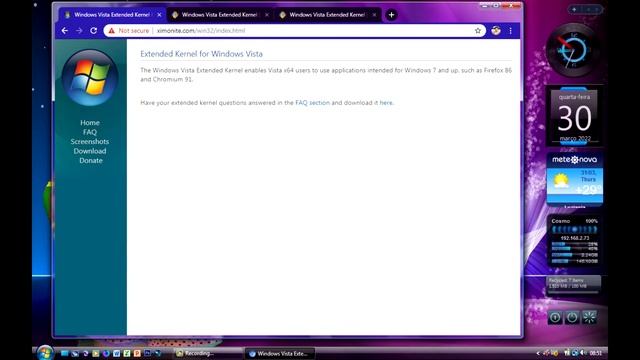Launch Word from the quick launch bar
This screenshot has width=640, height=360.
pos(116,353)
